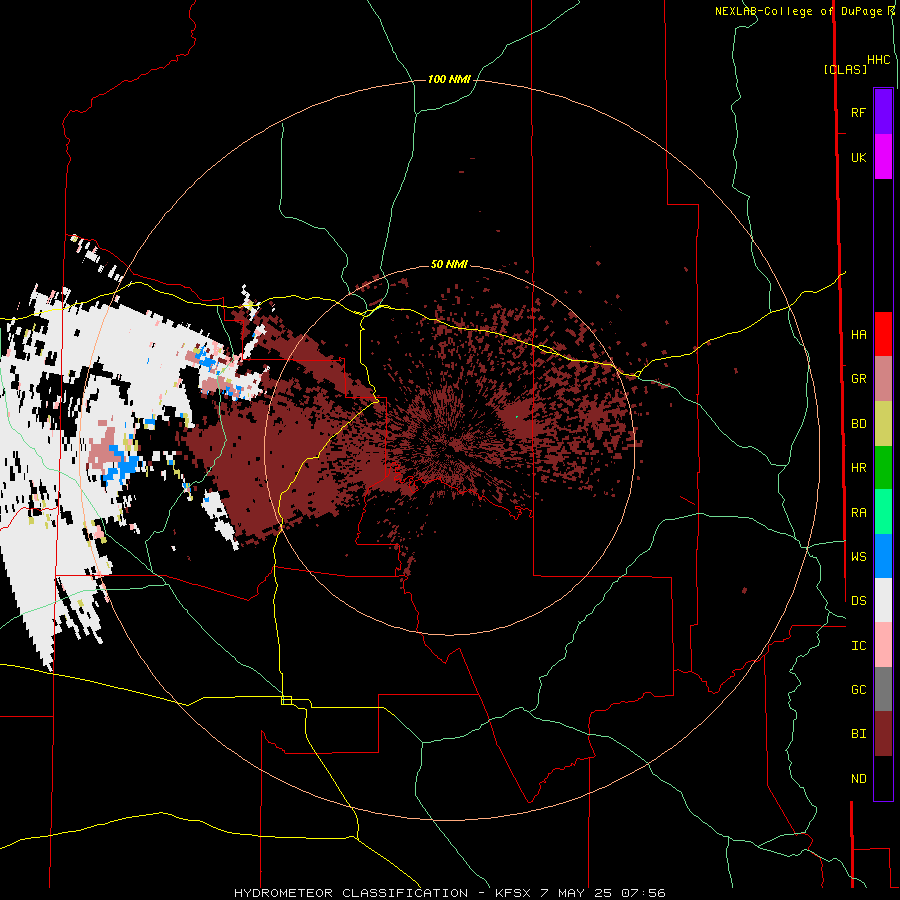Click the UK legend label
The width and height of the screenshot is (900, 900).
point(858,158)
